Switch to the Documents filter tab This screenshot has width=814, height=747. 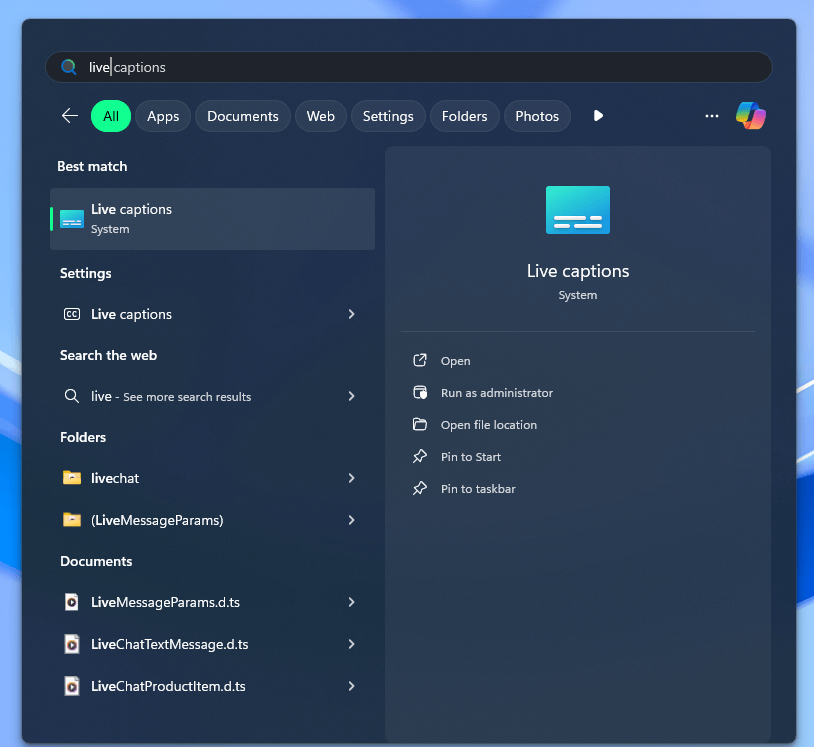(242, 116)
